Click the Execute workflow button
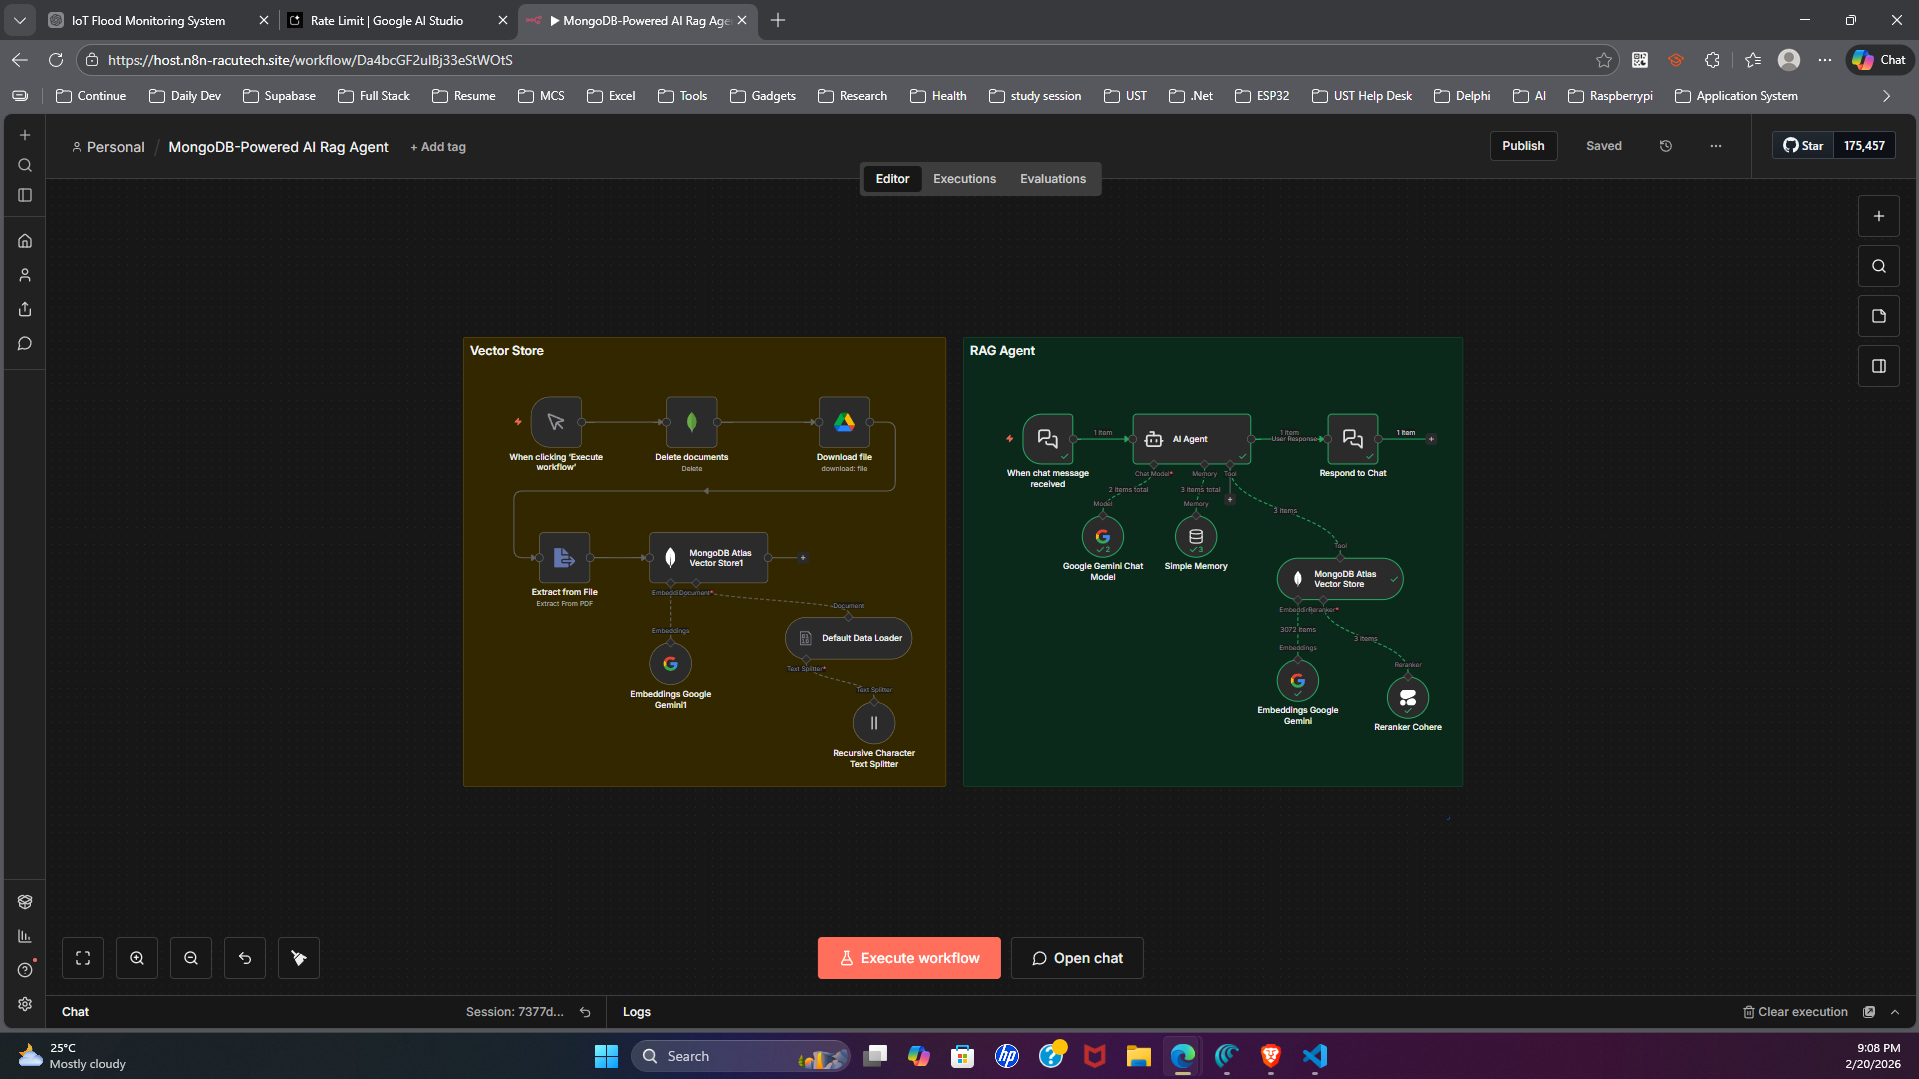 [x=908, y=957]
